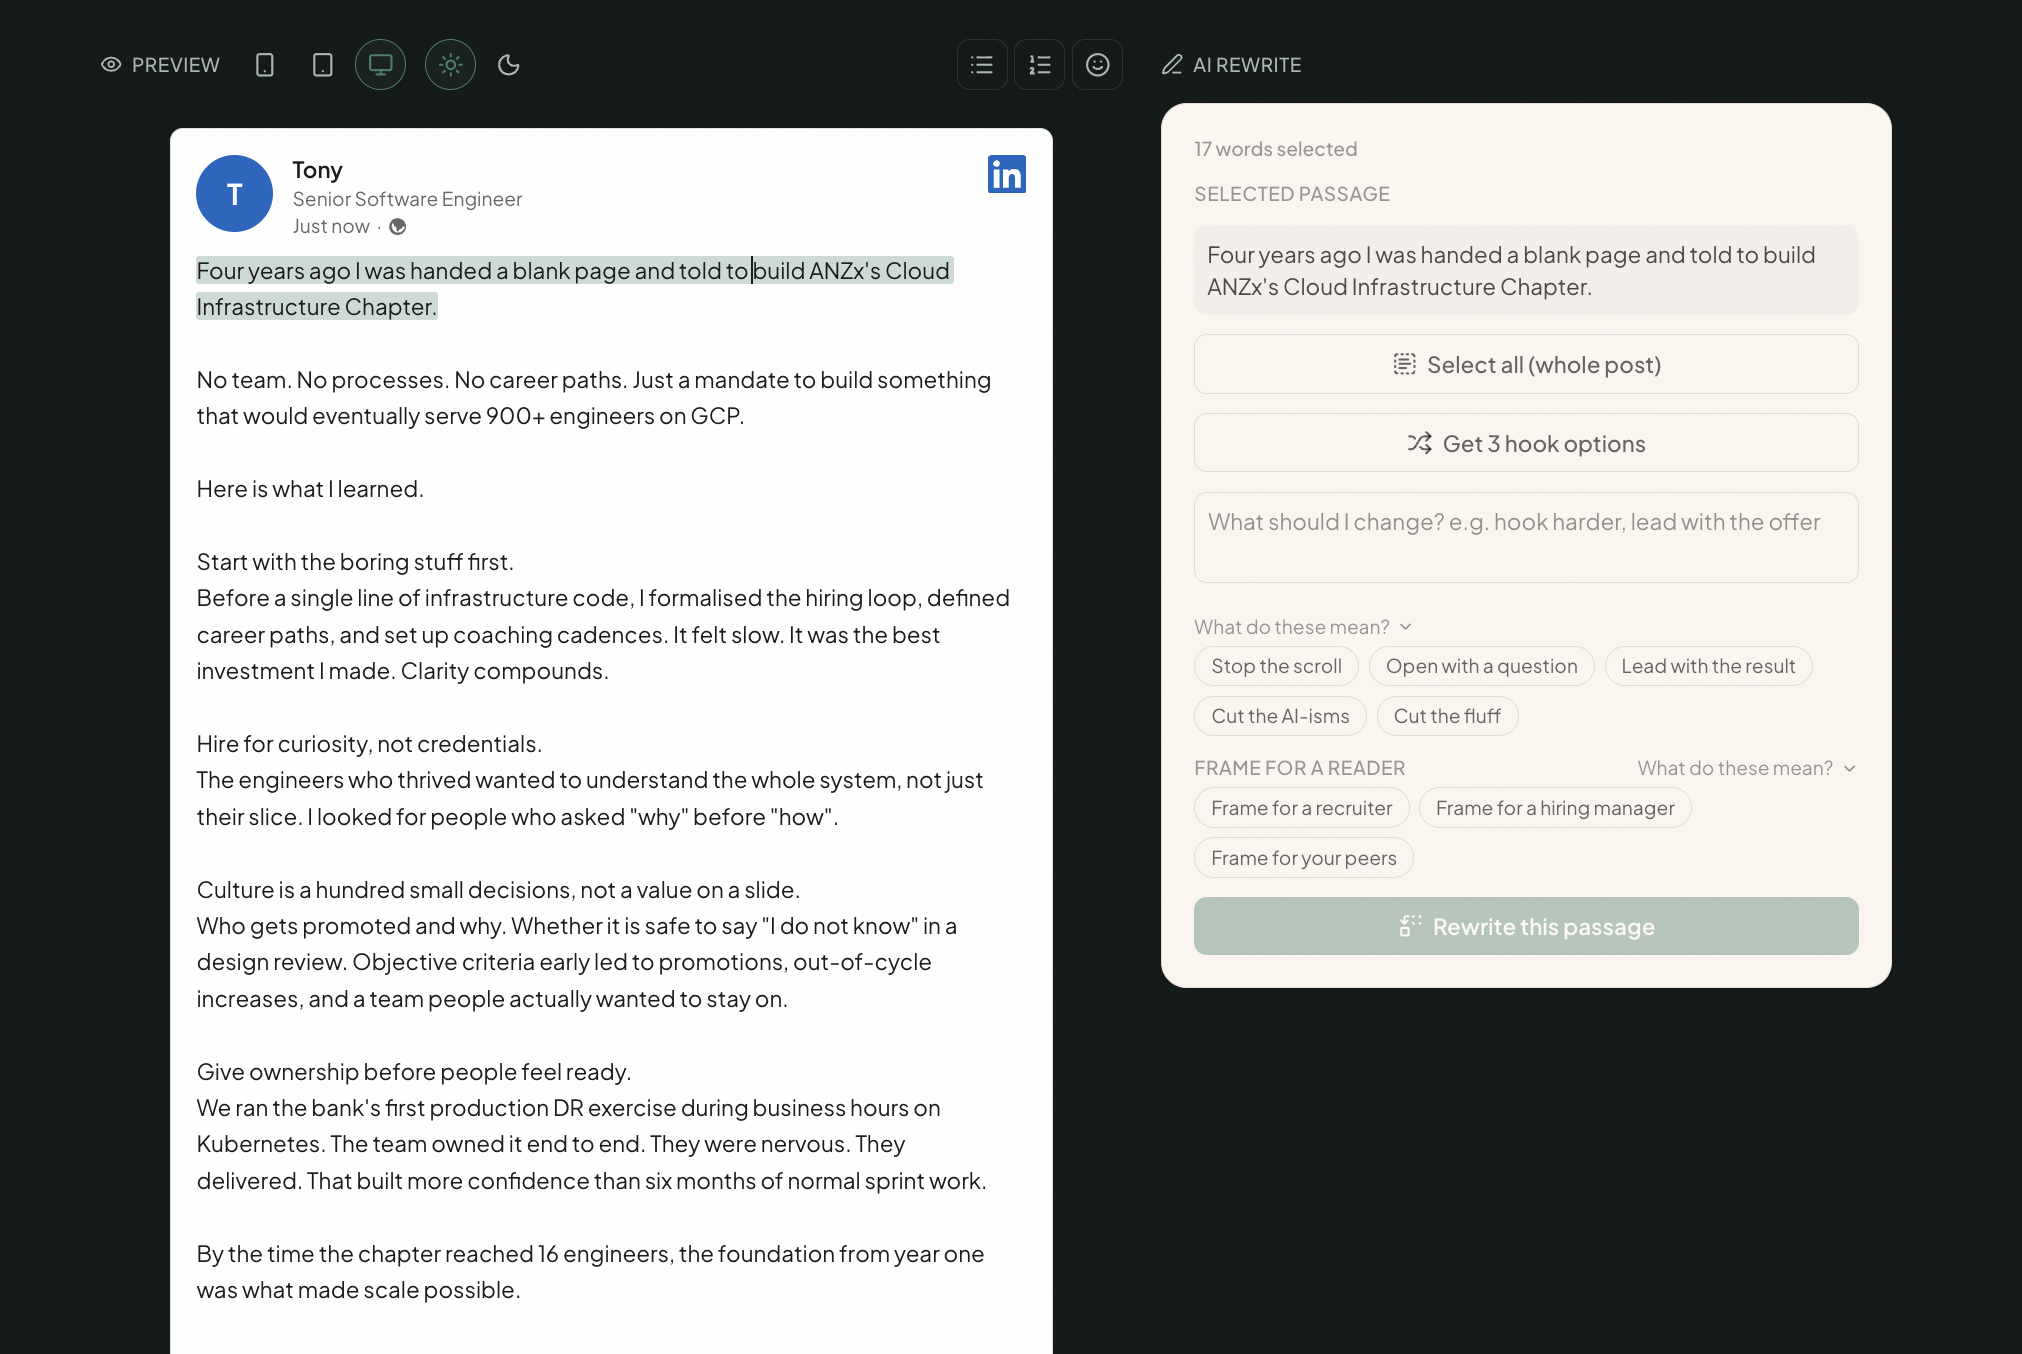Insert numbered list
Viewport: 2022px width, 1354px height.
pos(1040,65)
